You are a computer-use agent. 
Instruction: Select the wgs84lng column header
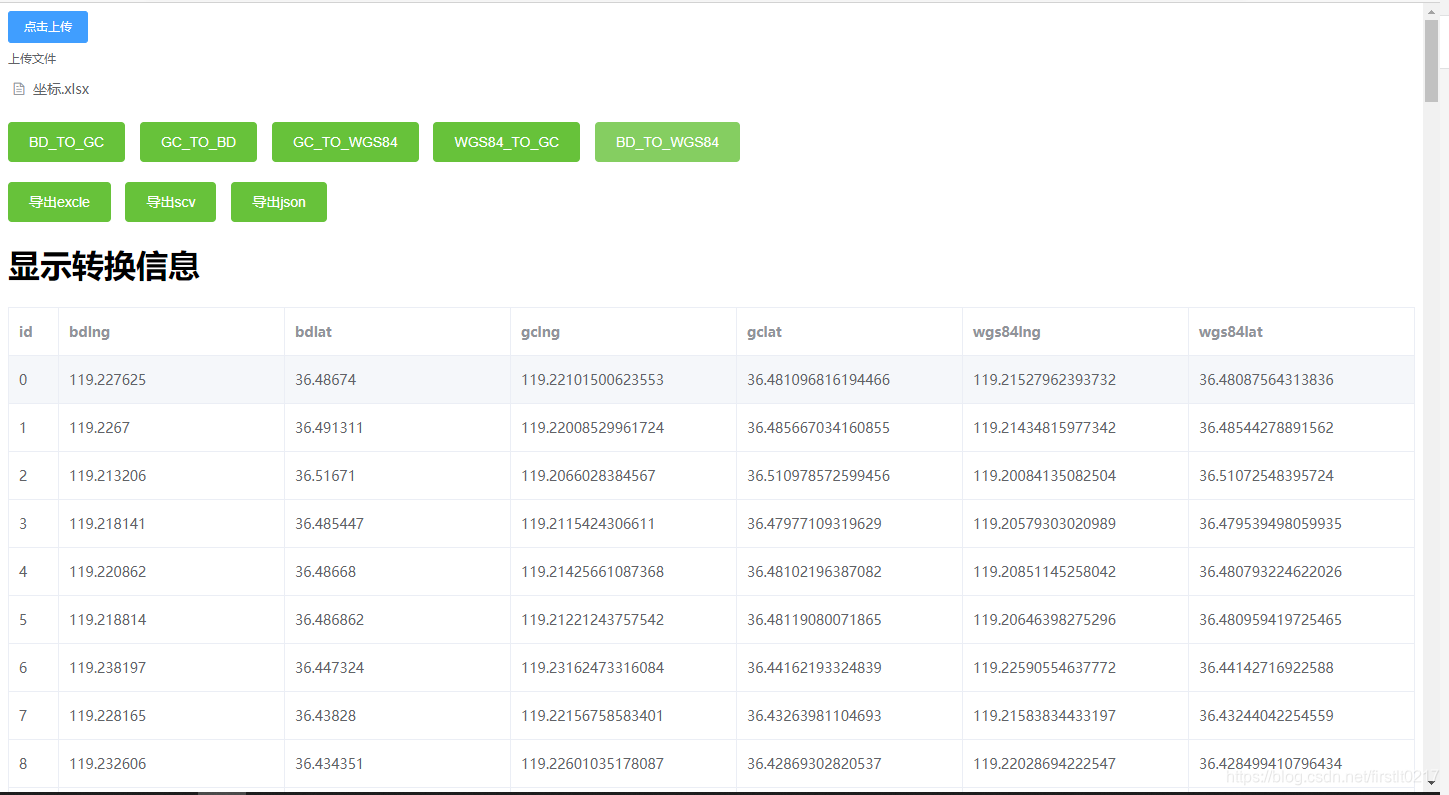(x=1076, y=332)
